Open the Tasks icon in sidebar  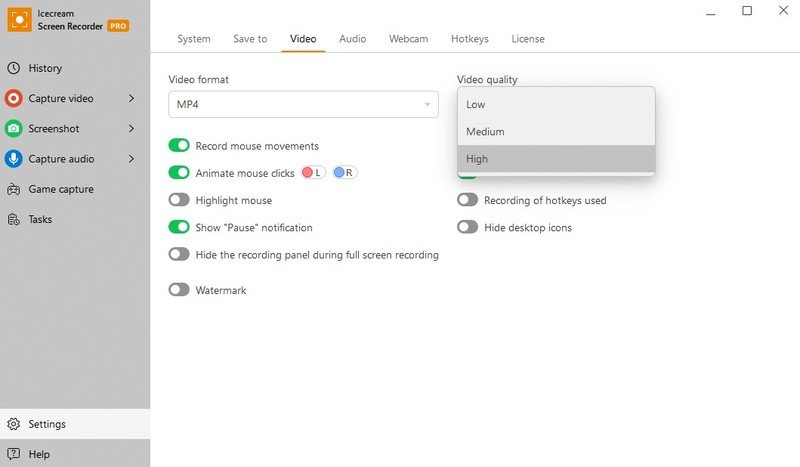[14, 219]
